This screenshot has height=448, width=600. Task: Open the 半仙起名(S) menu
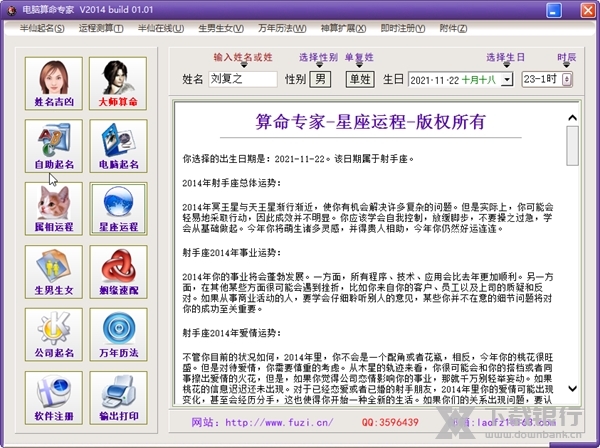(42, 28)
